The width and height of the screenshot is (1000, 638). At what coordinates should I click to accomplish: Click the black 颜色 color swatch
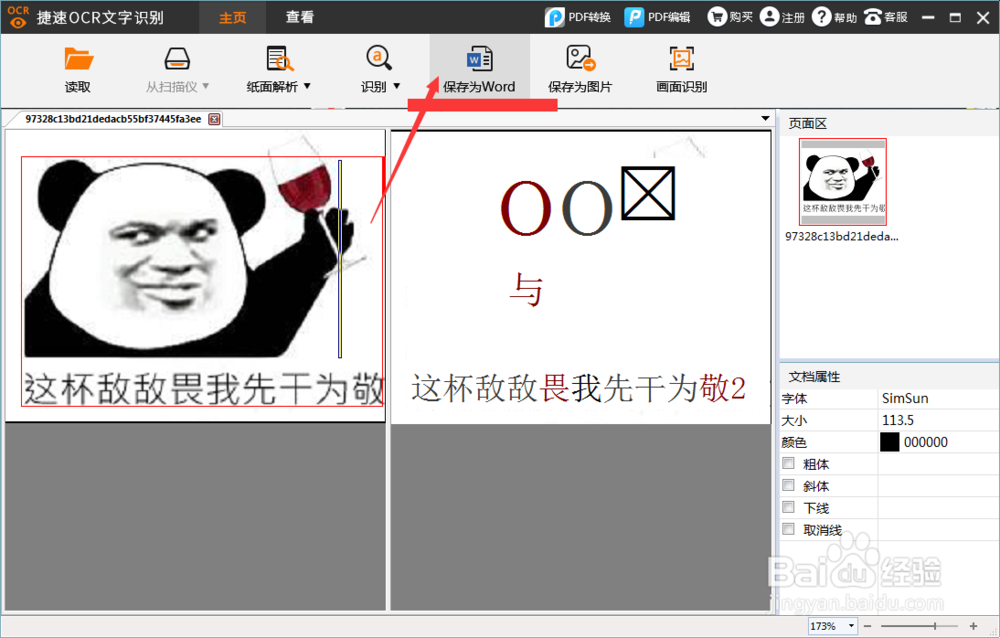pos(889,442)
